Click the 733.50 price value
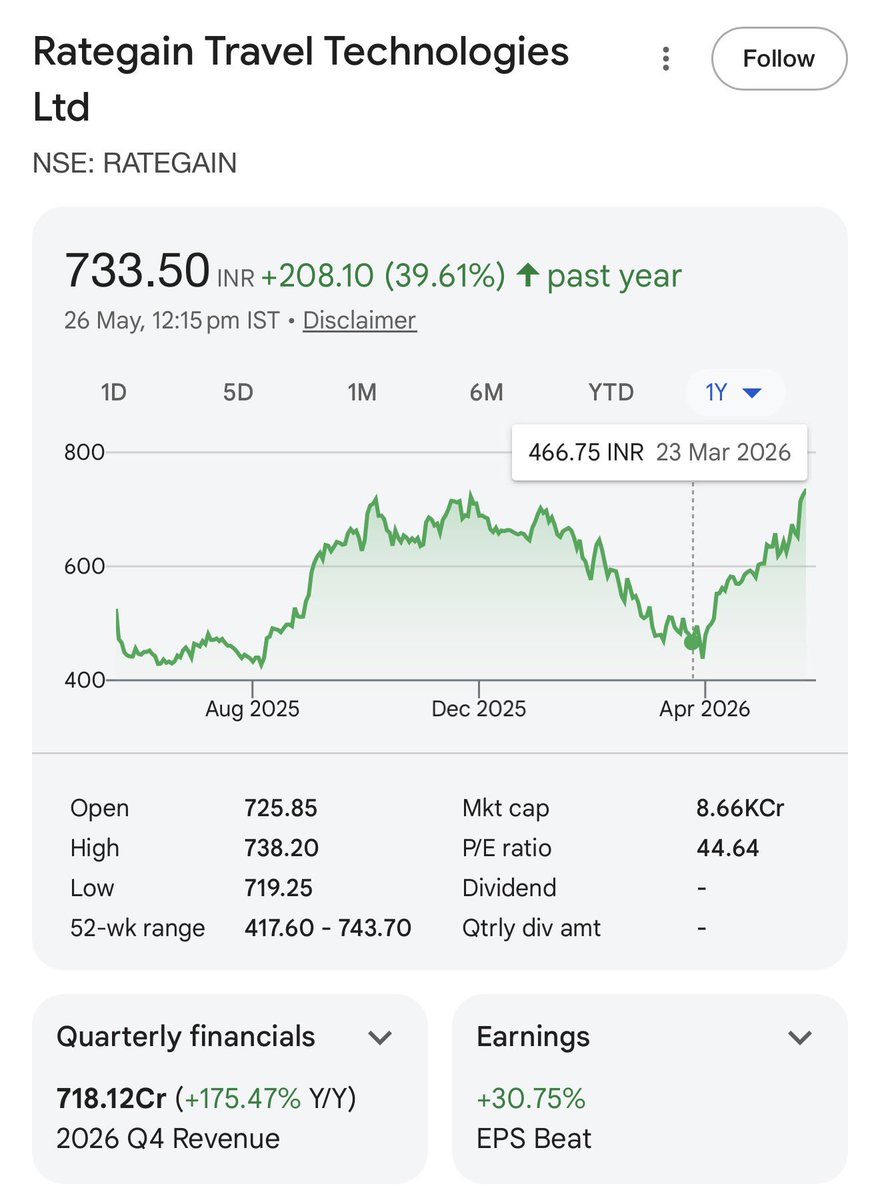 pos(136,272)
